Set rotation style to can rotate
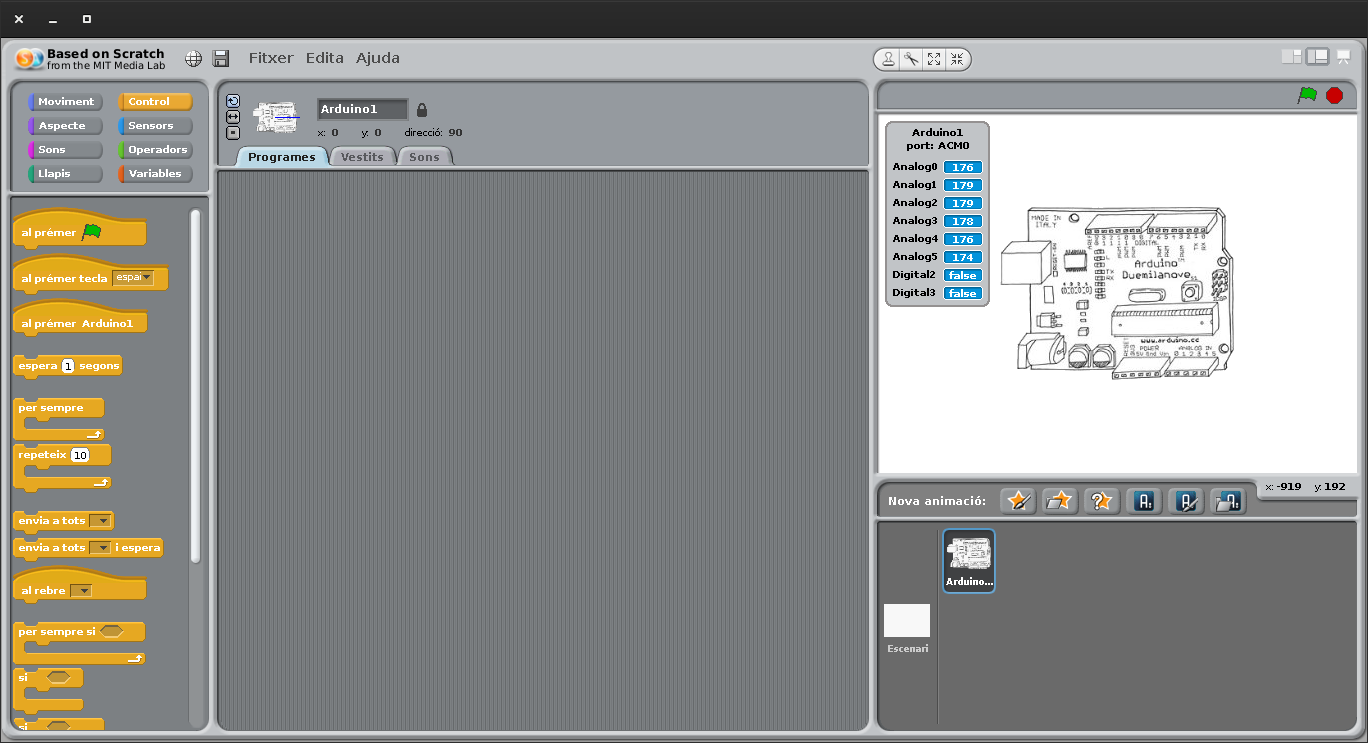 tap(233, 100)
